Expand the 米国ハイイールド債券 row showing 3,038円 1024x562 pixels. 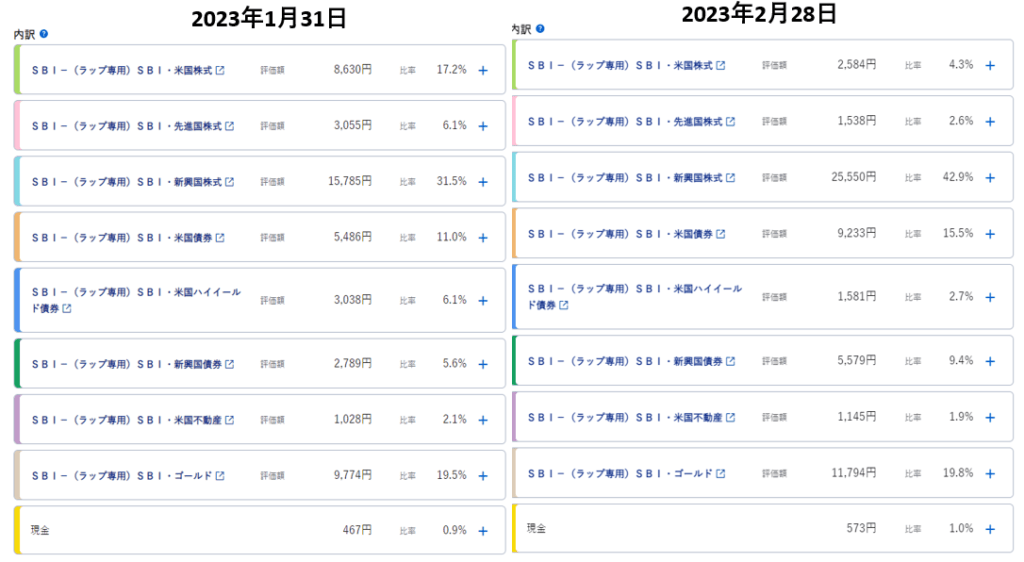483,301
